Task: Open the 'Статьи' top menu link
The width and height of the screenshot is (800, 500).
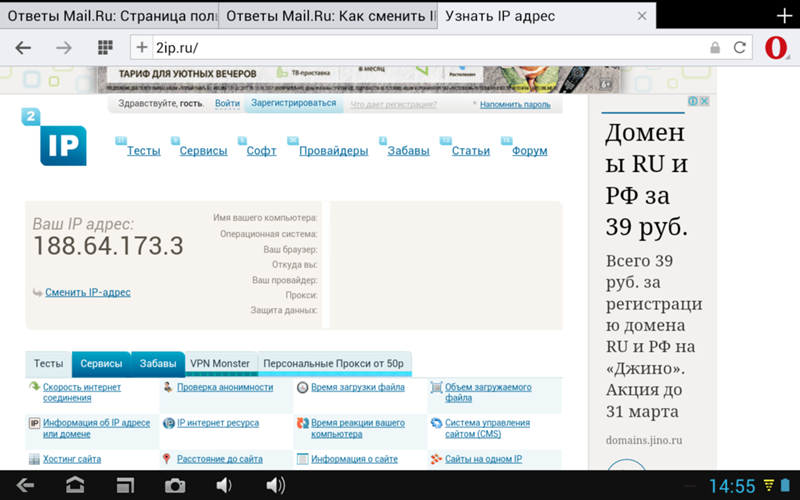Action: [x=470, y=151]
